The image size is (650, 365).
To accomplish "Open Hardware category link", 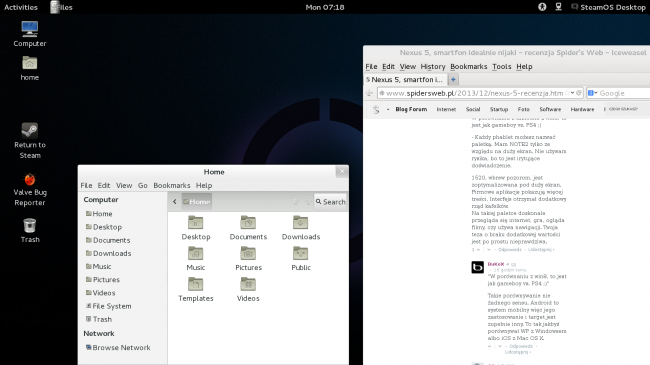I will pyautogui.click(x=582, y=109).
